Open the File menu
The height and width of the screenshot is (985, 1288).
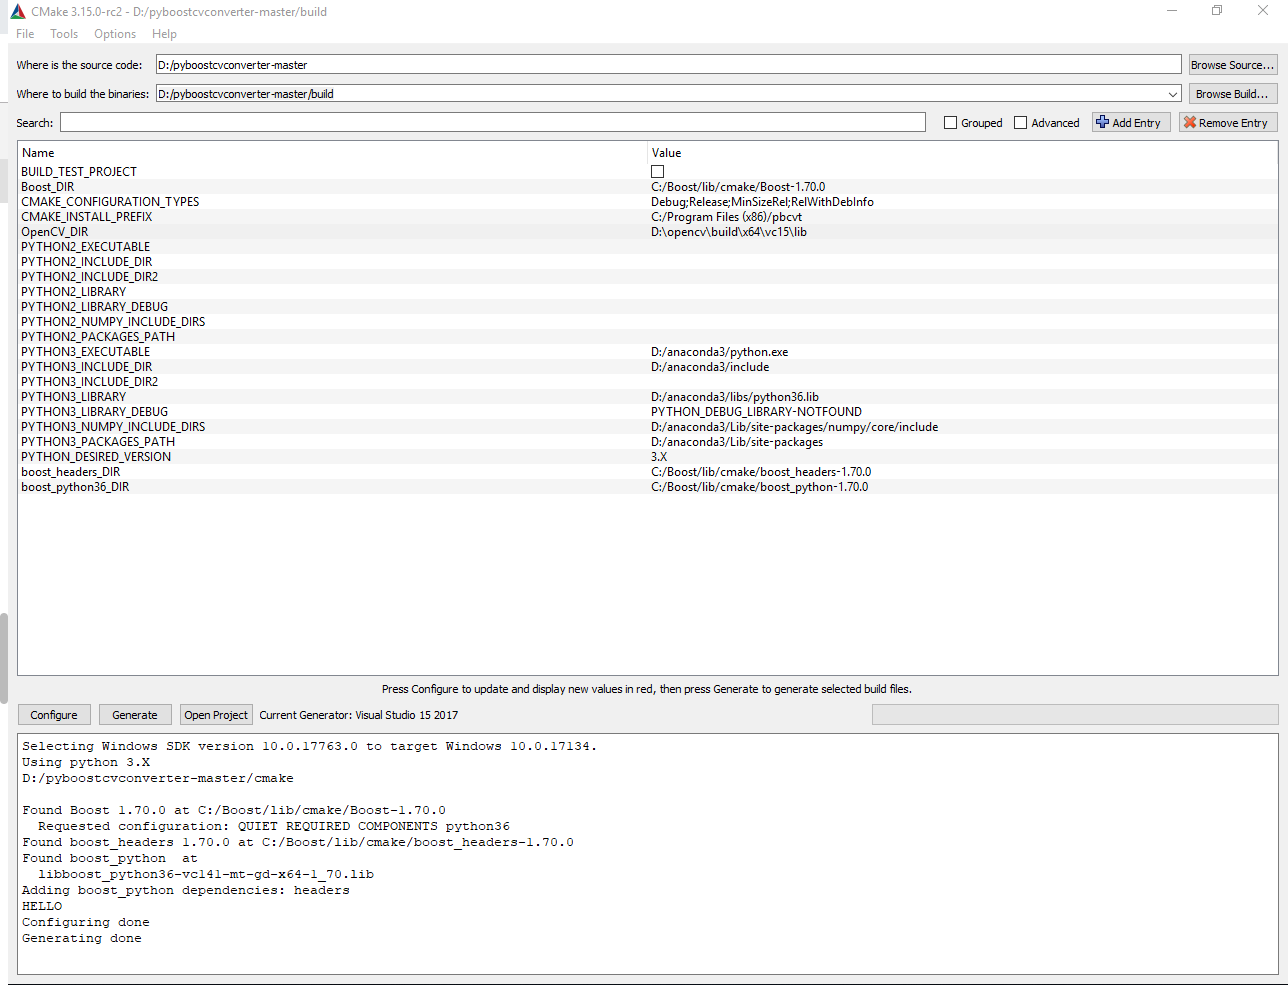click(25, 34)
